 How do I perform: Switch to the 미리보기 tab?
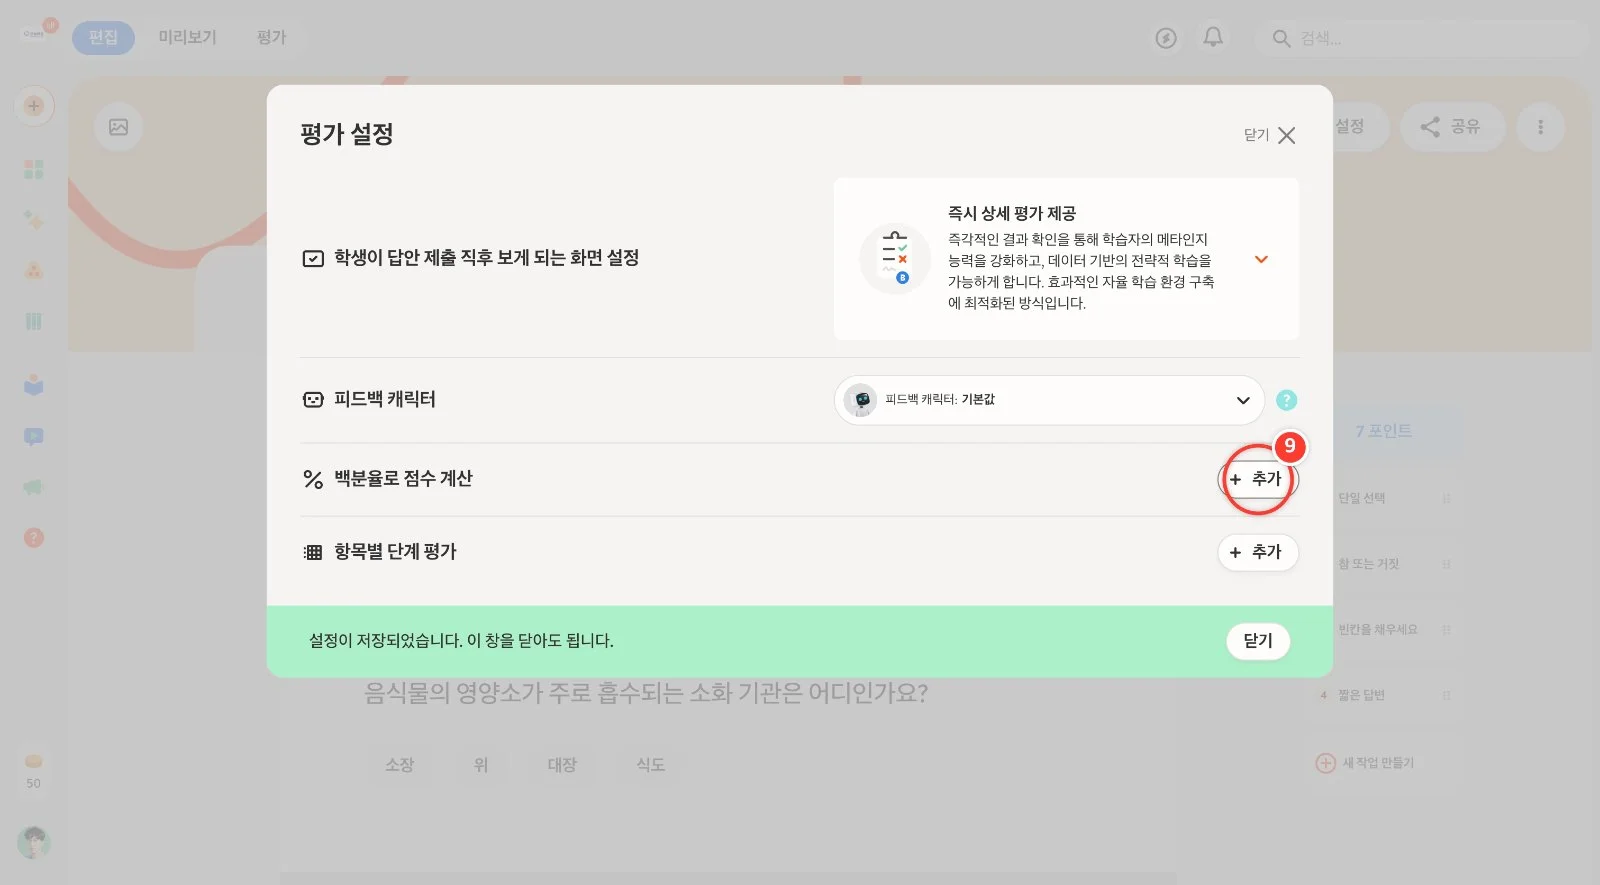187,38
